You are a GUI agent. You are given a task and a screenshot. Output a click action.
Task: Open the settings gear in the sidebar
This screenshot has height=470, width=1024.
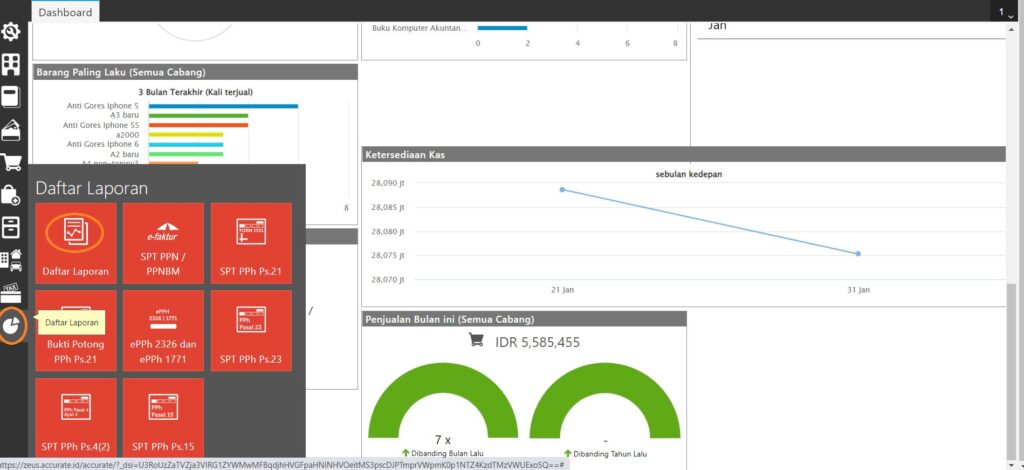tap(12, 32)
